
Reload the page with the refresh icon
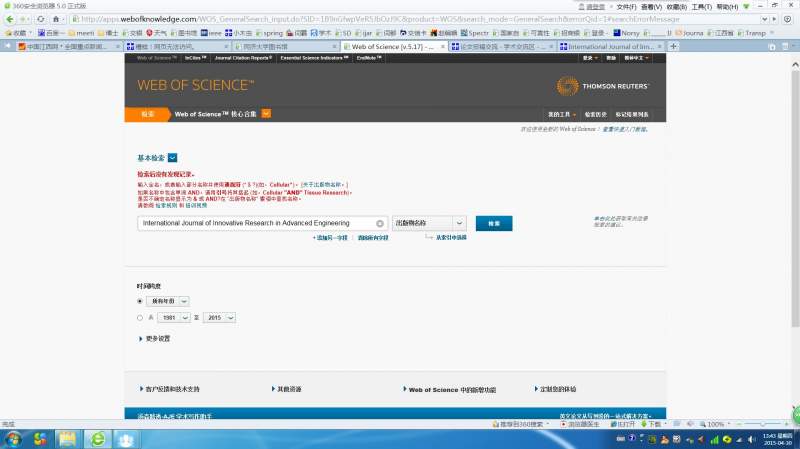(x=41, y=19)
